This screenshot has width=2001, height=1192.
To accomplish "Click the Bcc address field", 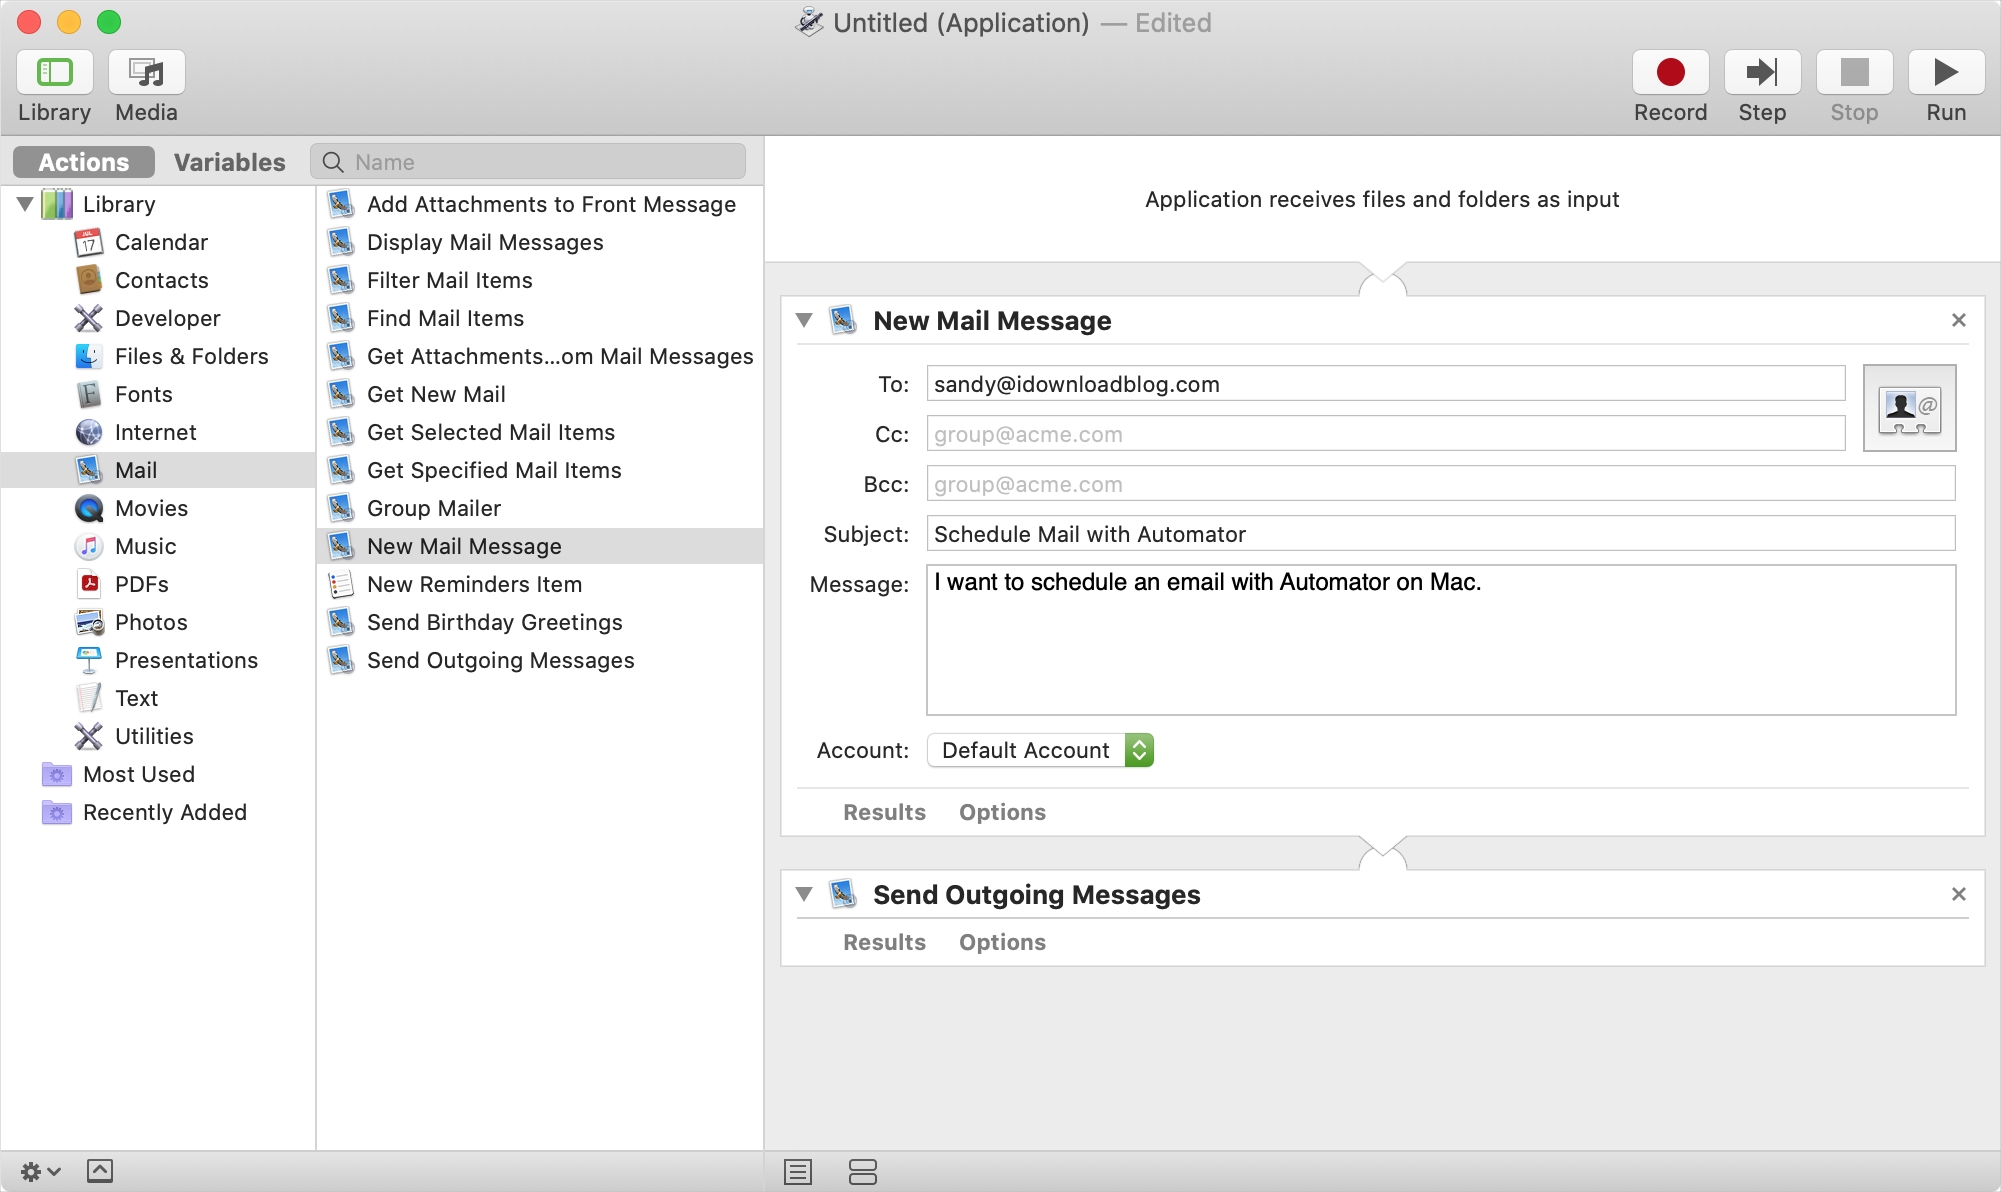I will [x=1440, y=484].
